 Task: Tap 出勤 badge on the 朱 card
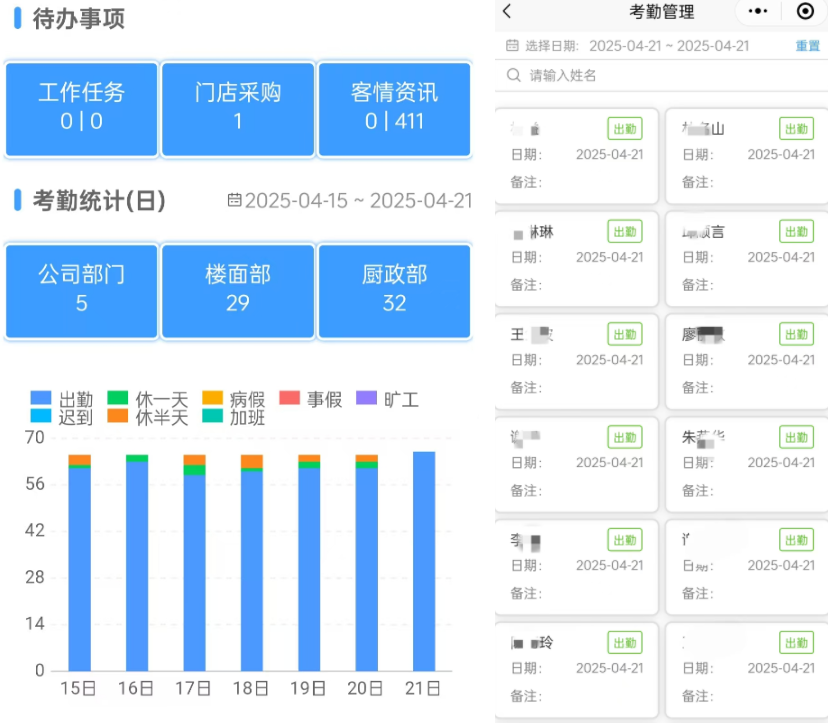[x=796, y=437]
